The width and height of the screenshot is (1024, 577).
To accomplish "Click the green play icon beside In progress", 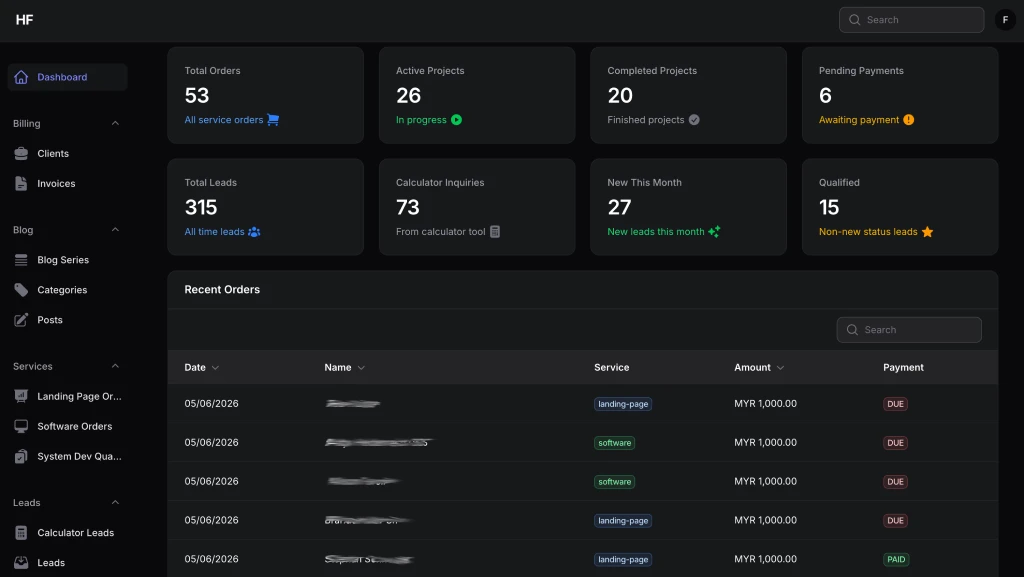I will 456,119.
